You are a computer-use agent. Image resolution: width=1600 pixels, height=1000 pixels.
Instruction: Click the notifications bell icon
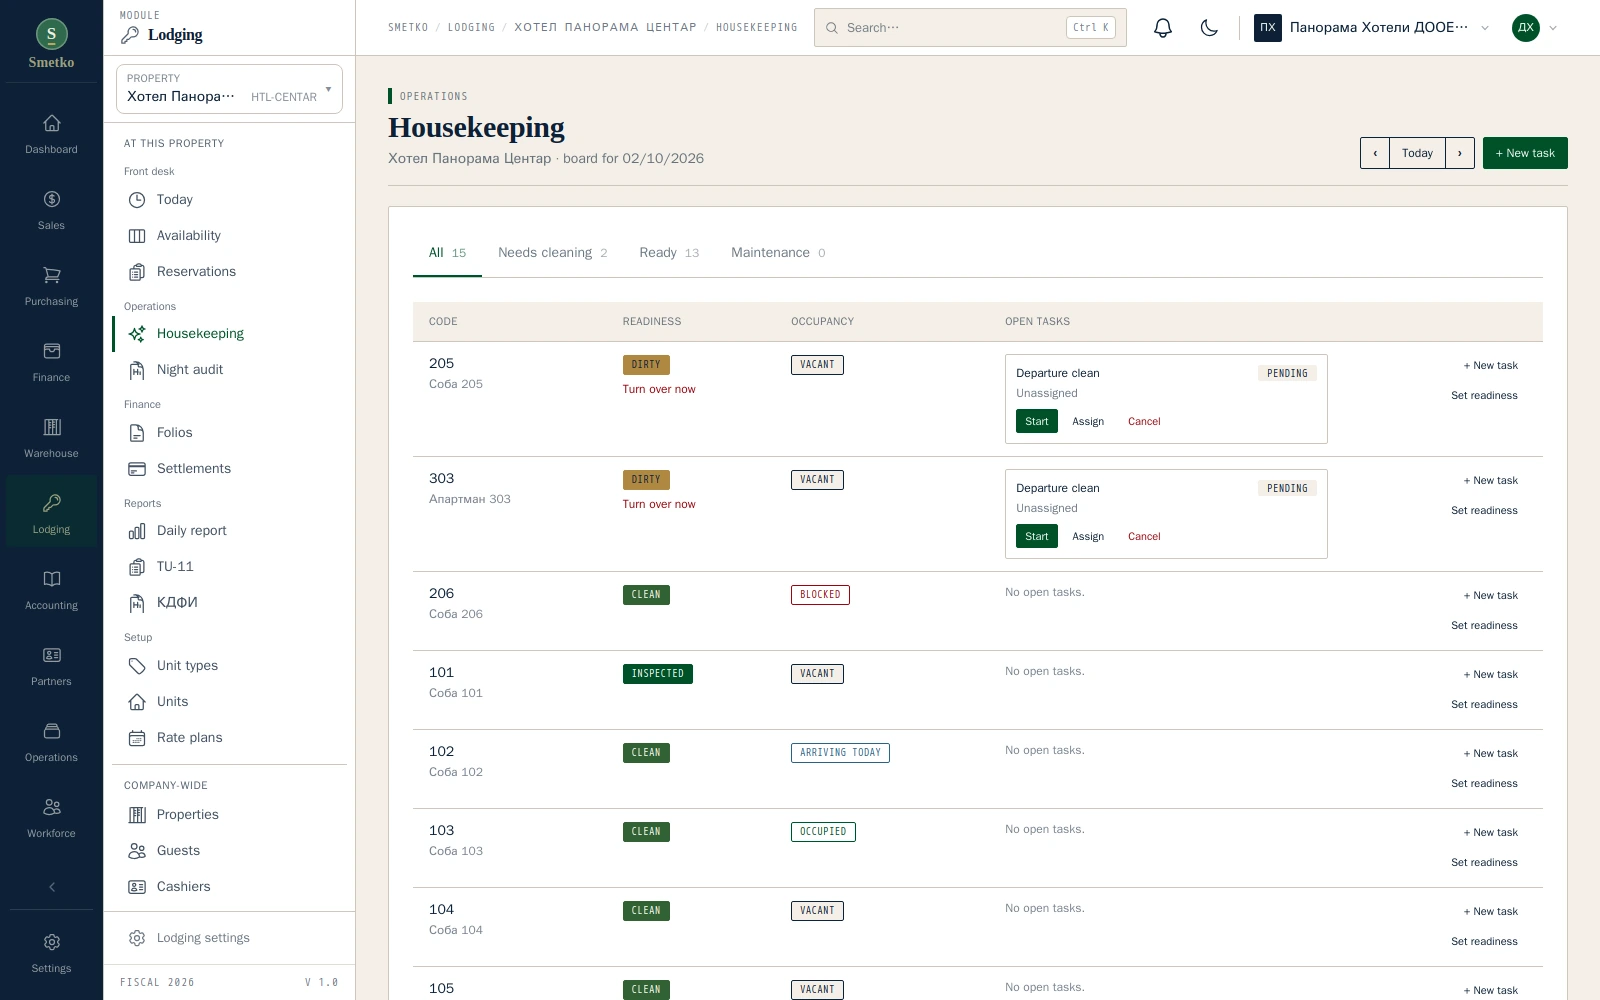click(x=1162, y=28)
